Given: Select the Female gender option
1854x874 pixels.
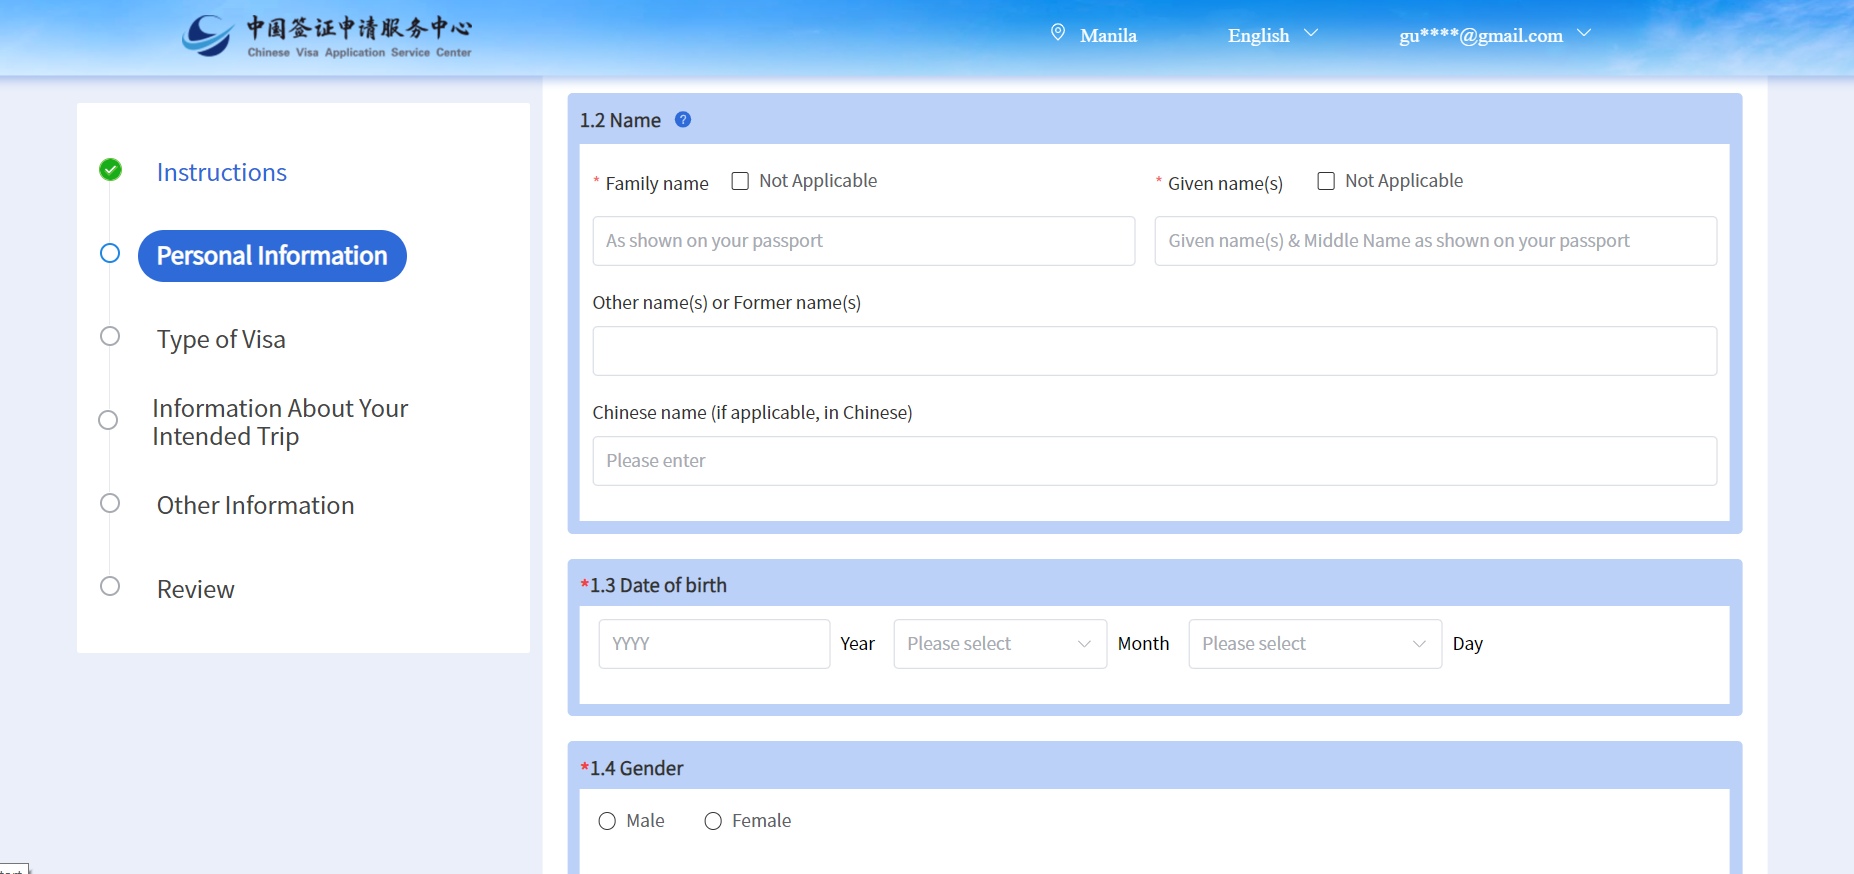Looking at the screenshot, I should click(713, 821).
